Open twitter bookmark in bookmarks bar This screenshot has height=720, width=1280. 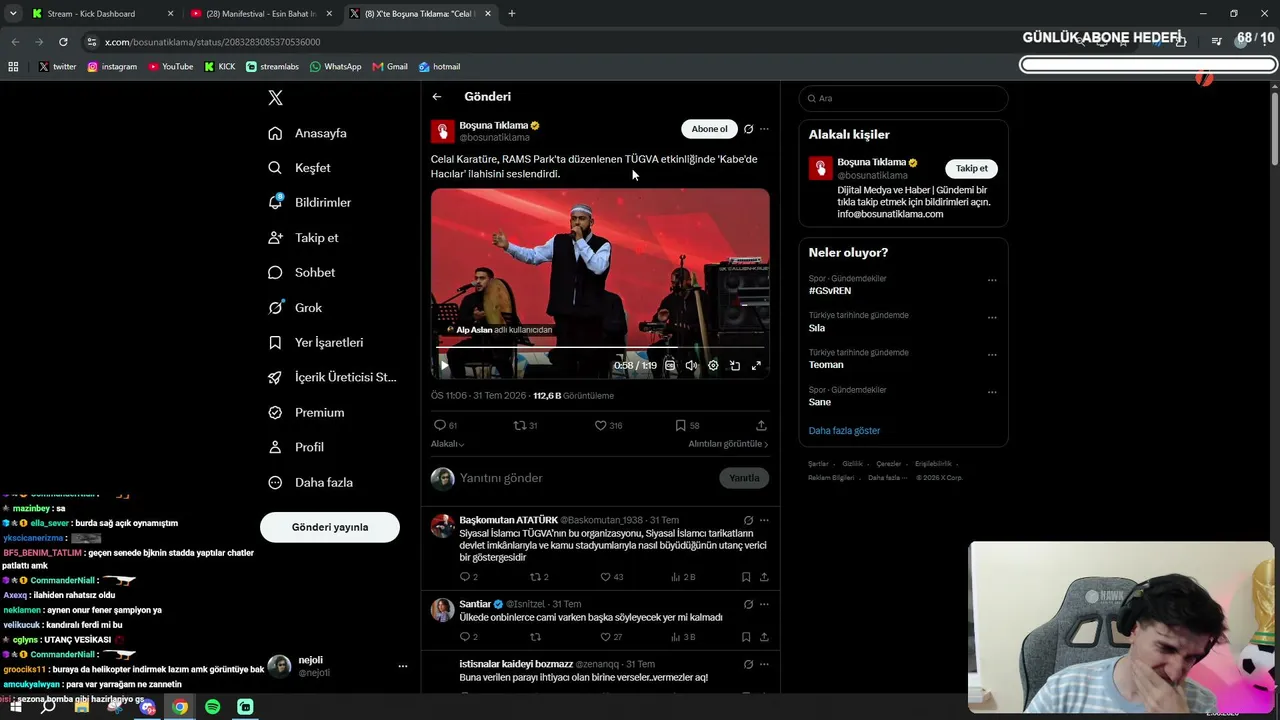coord(57,67)
